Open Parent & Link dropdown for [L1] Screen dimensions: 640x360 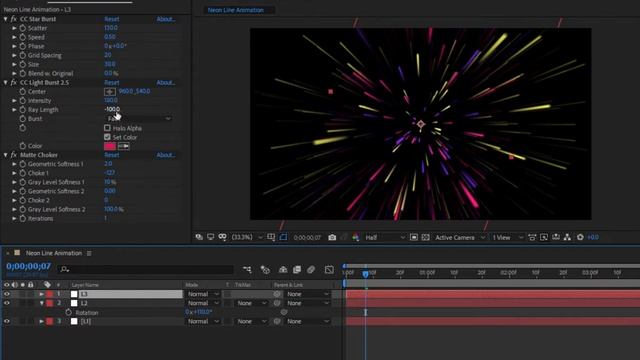pos(307,321)
